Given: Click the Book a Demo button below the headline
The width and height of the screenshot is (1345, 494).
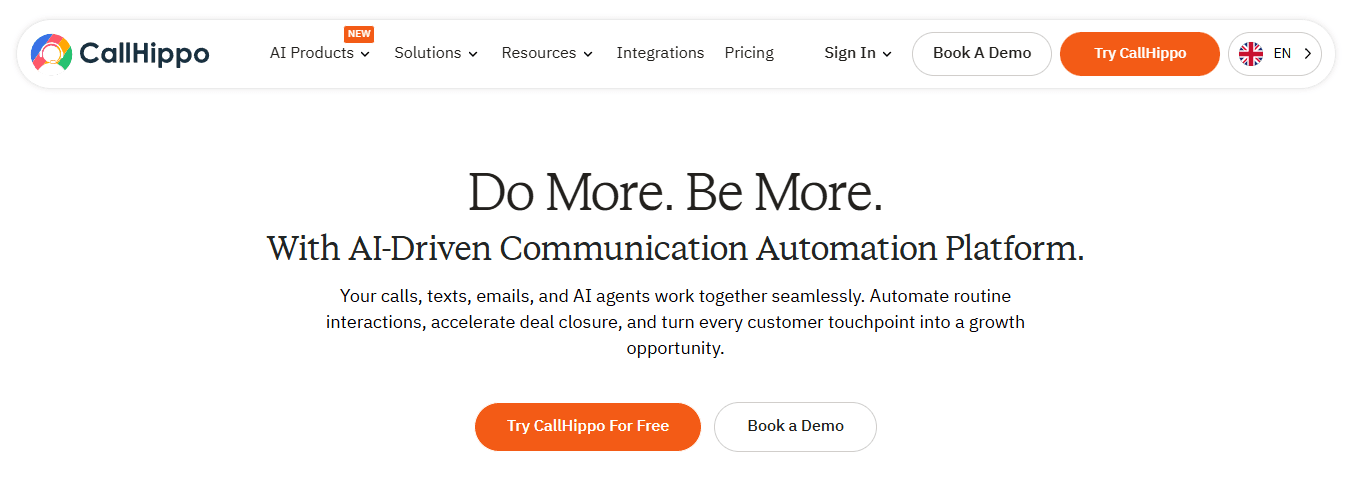Looking at the screenshot, I should click(x=796, y=426).
